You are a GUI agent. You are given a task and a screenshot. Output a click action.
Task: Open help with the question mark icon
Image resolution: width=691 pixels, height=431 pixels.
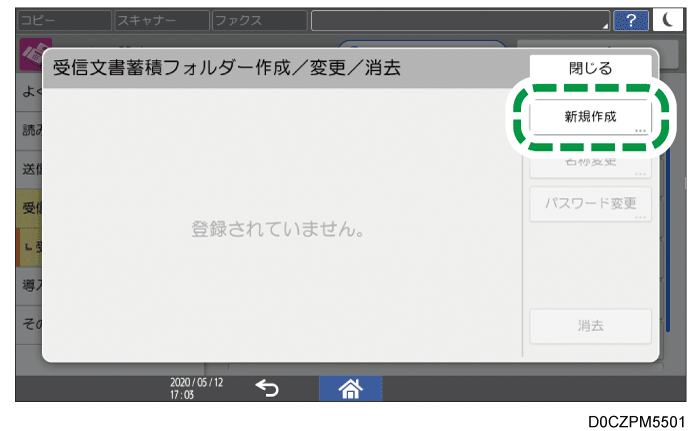(631, 20)
